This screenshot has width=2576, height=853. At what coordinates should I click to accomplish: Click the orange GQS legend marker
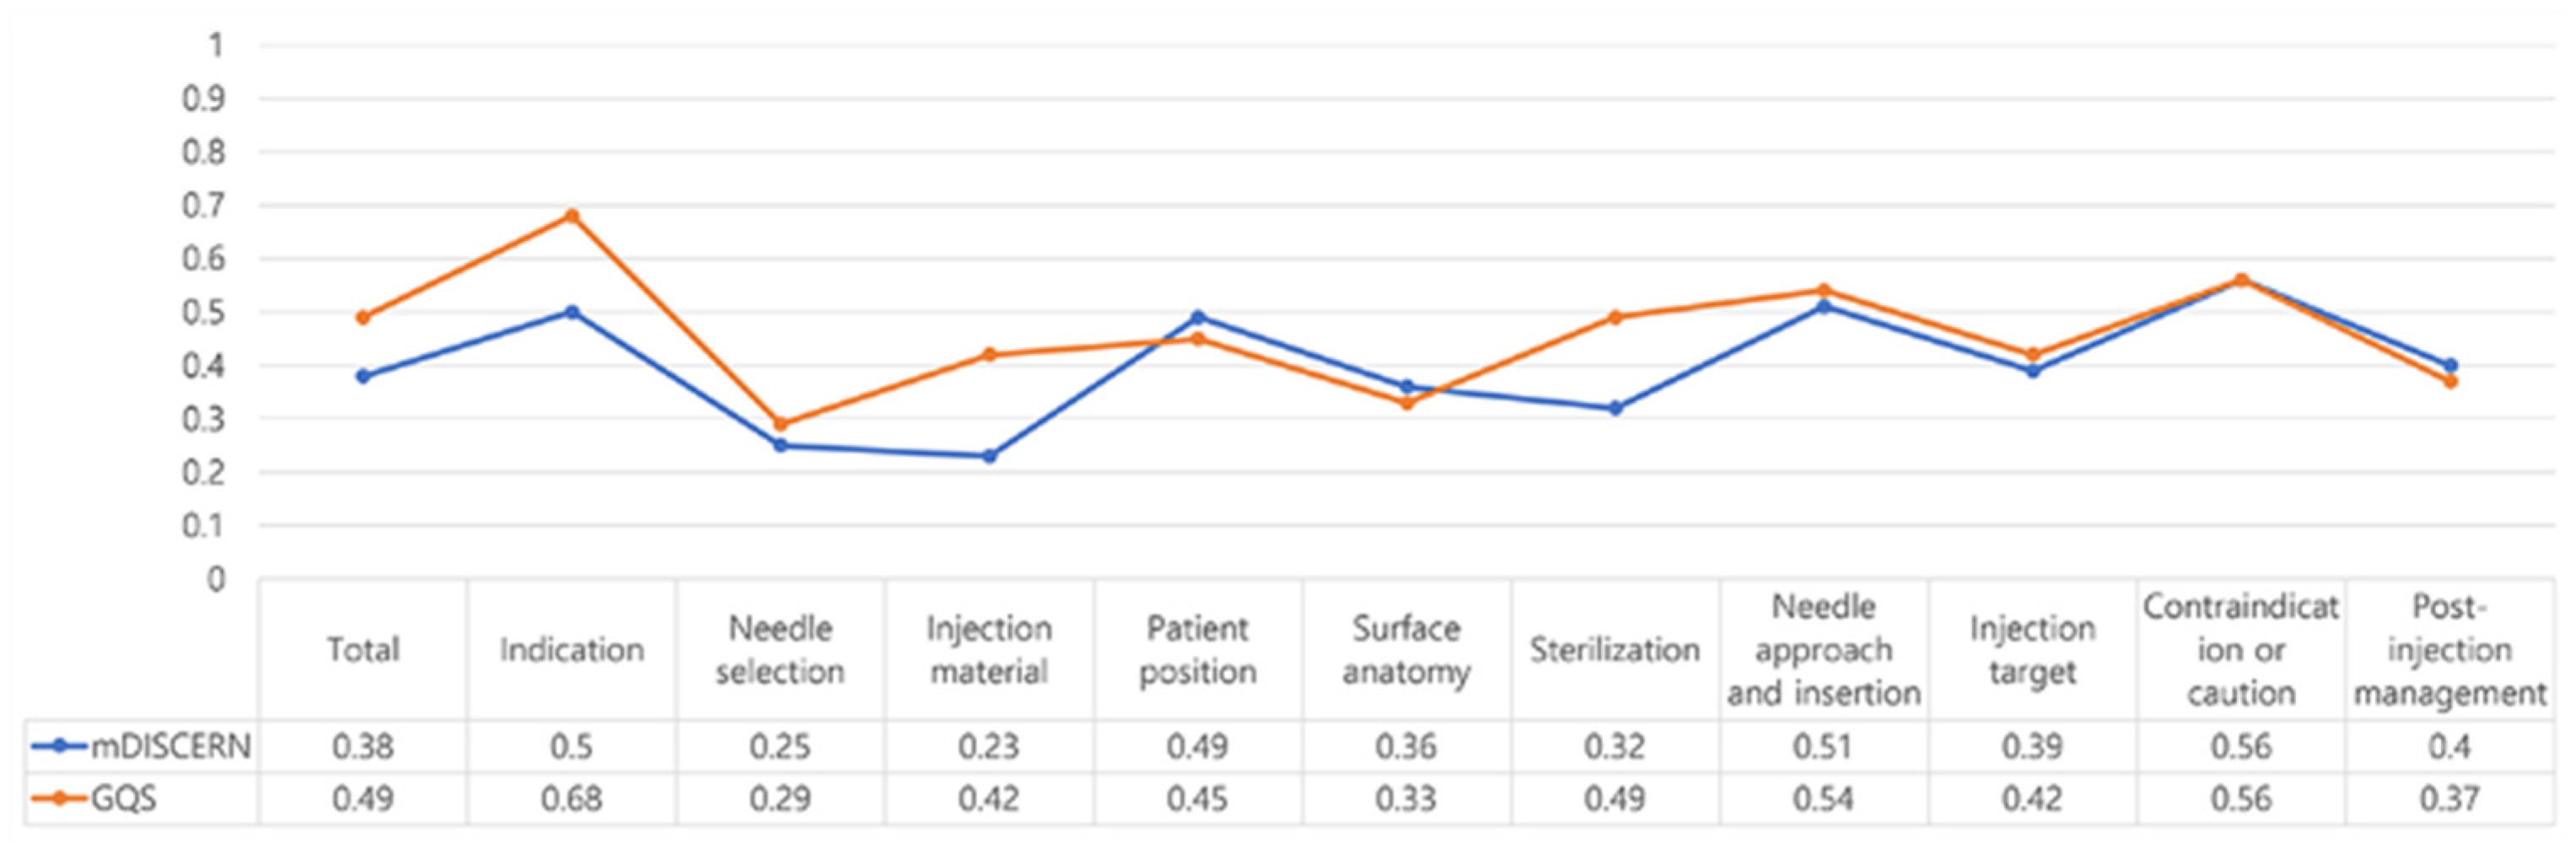(59, 799)
